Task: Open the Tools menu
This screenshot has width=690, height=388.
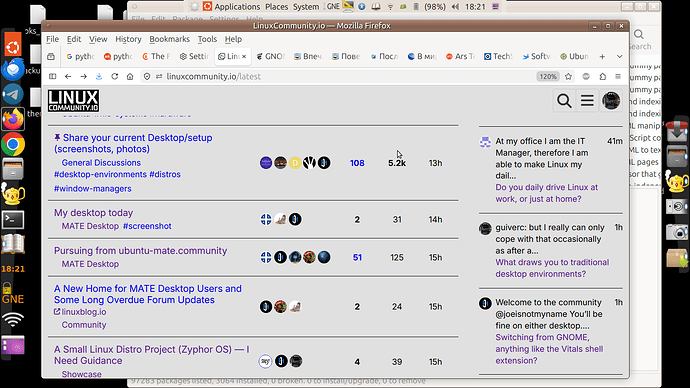Action: [207, 39]
